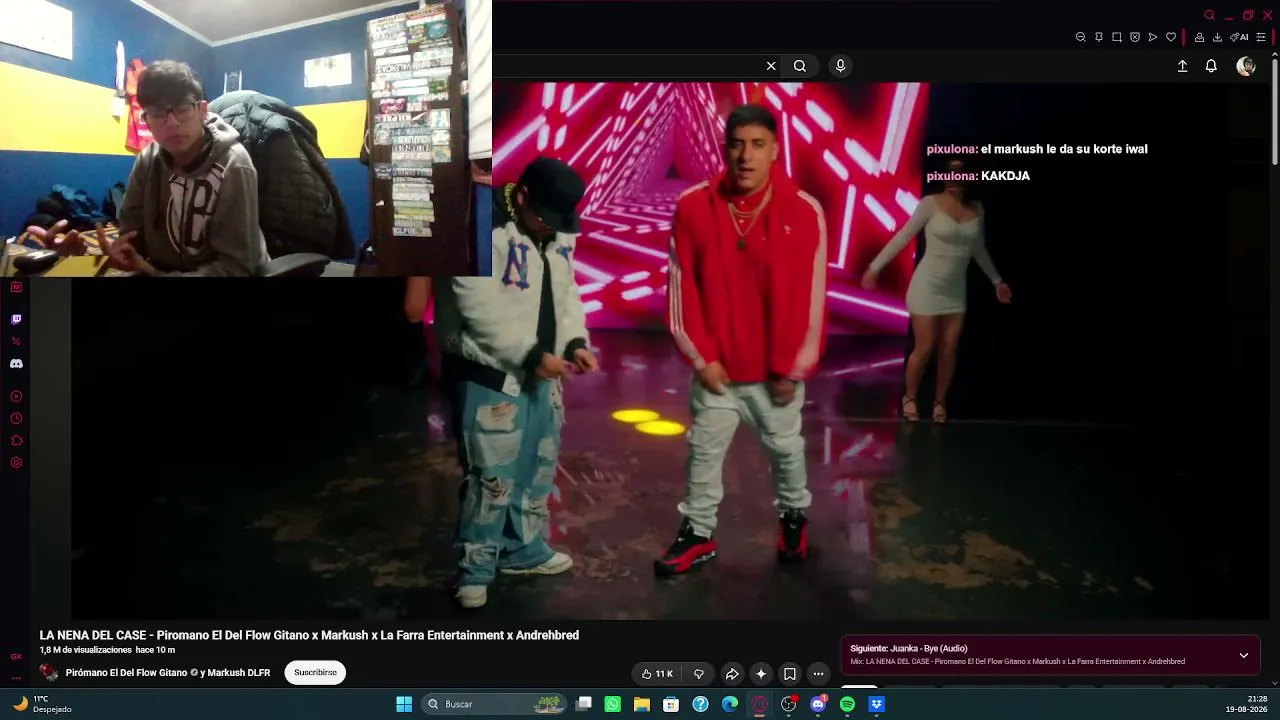This screenshot has width=1280, height=720.
Task: Share the video with the arrow button
Action: pyautogui.click(x=732, y=674)
